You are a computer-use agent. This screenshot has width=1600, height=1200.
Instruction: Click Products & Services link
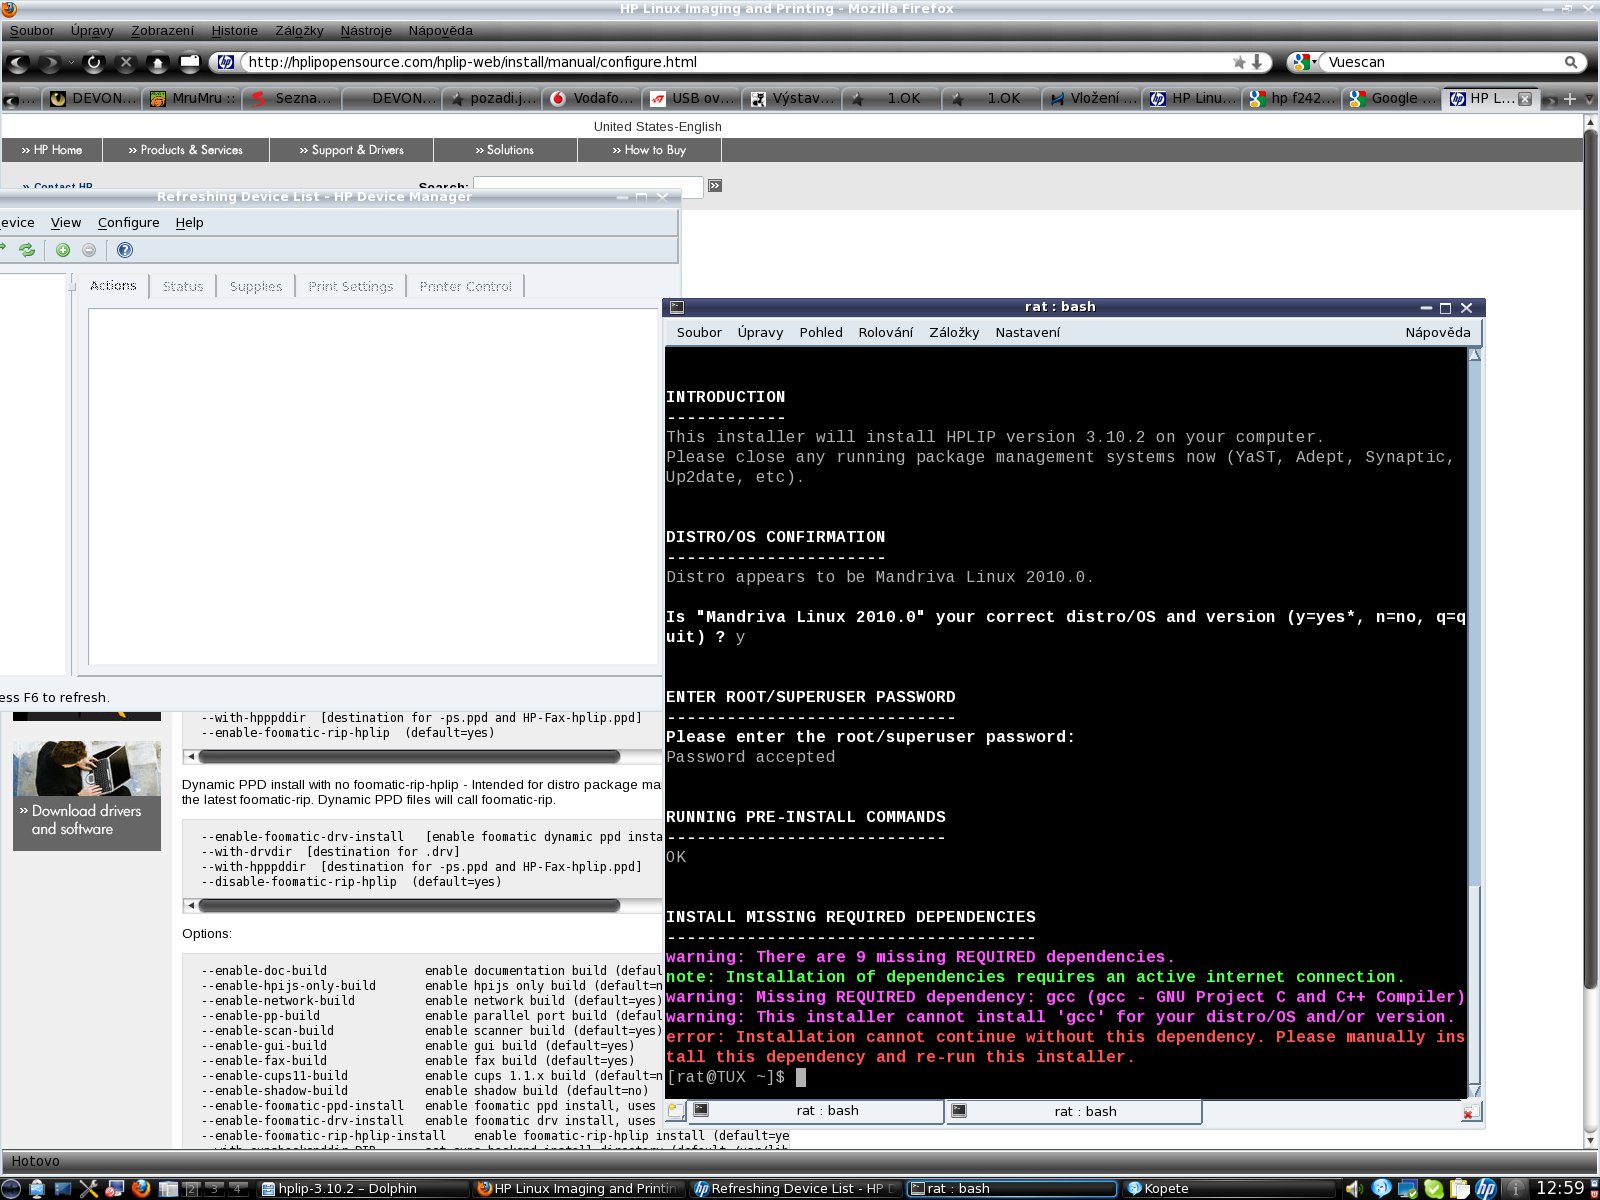coord(186,150)
